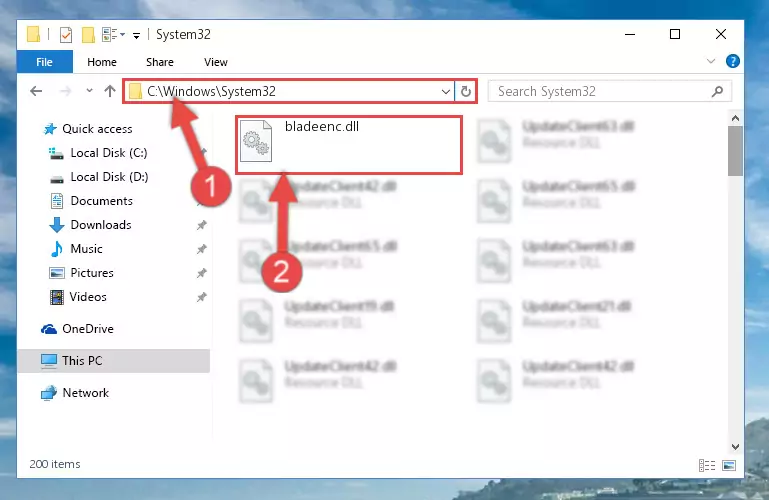Expand the address bar history dropdown
Image resolution: width=769 pixels, height=500 pixels.
pos(446,92)
